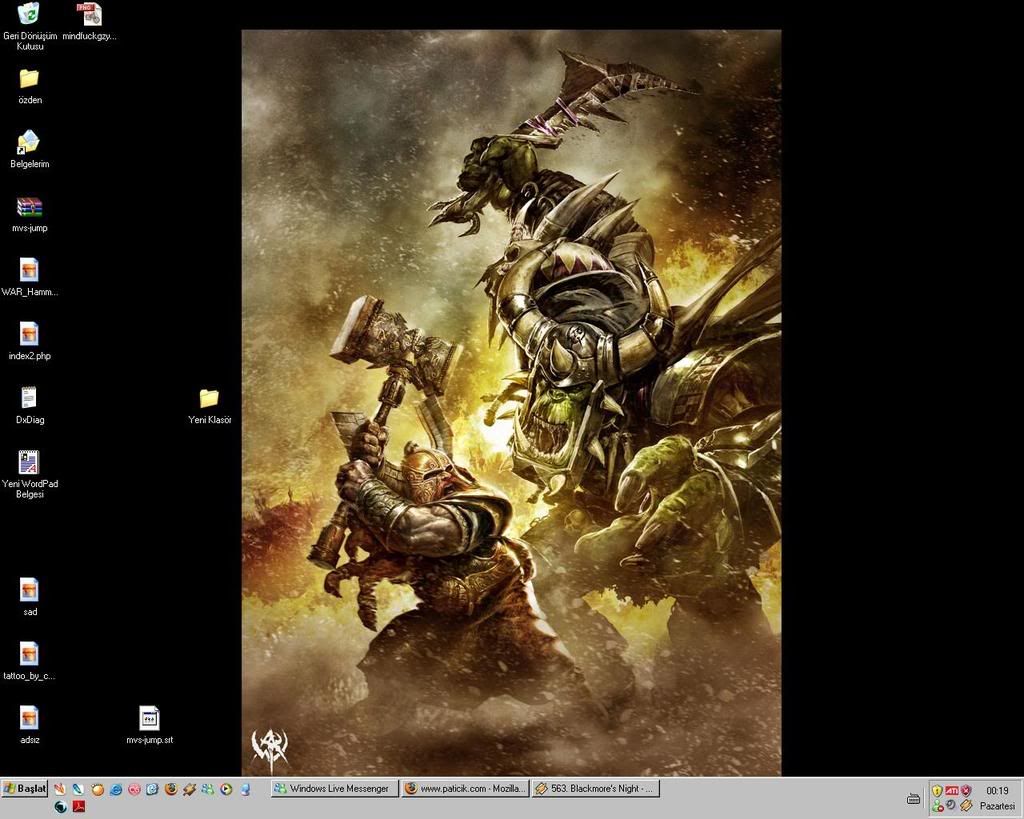Viewport: 1024px width, 819px height.
Task: Select the Yeni WordPad Belgesi document
Action: point(29,463)
